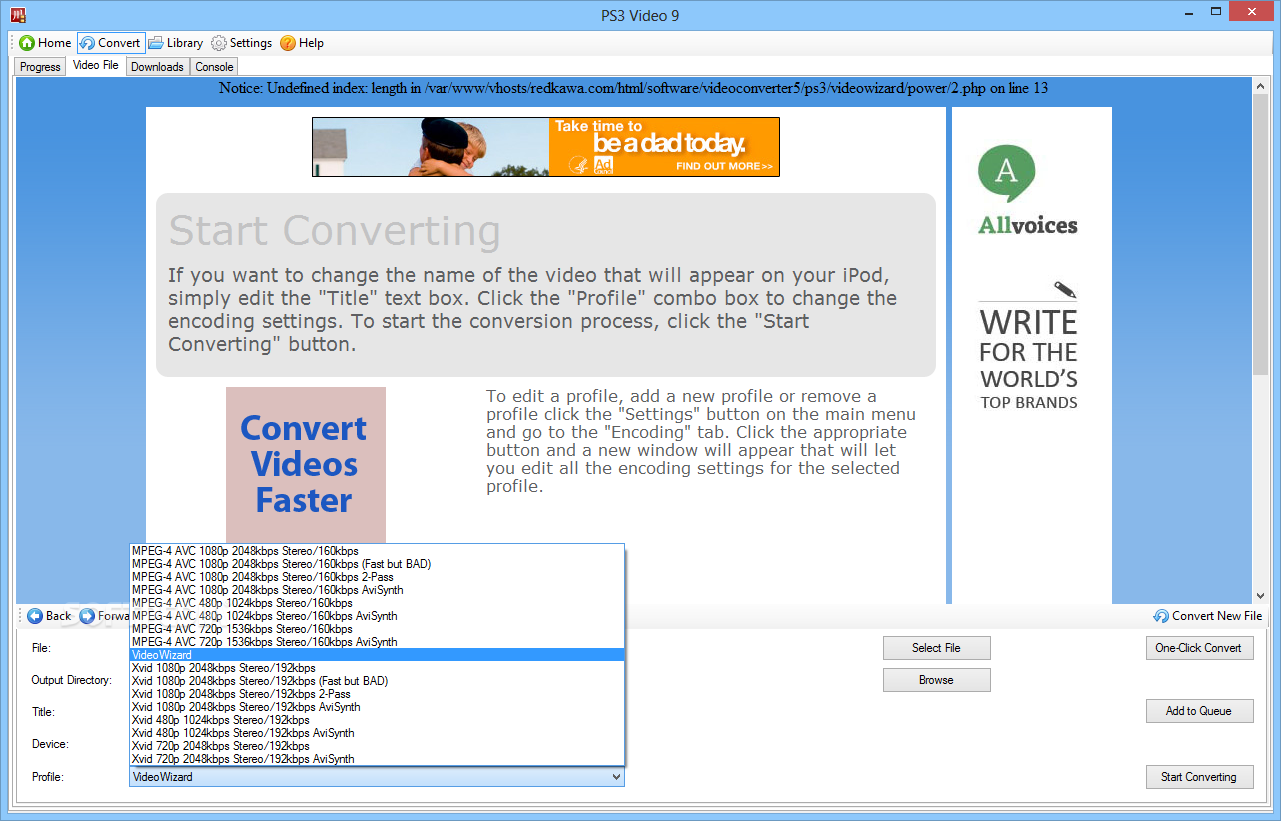Click the Device label
The image size is (1281, 821).
(50, 744)
